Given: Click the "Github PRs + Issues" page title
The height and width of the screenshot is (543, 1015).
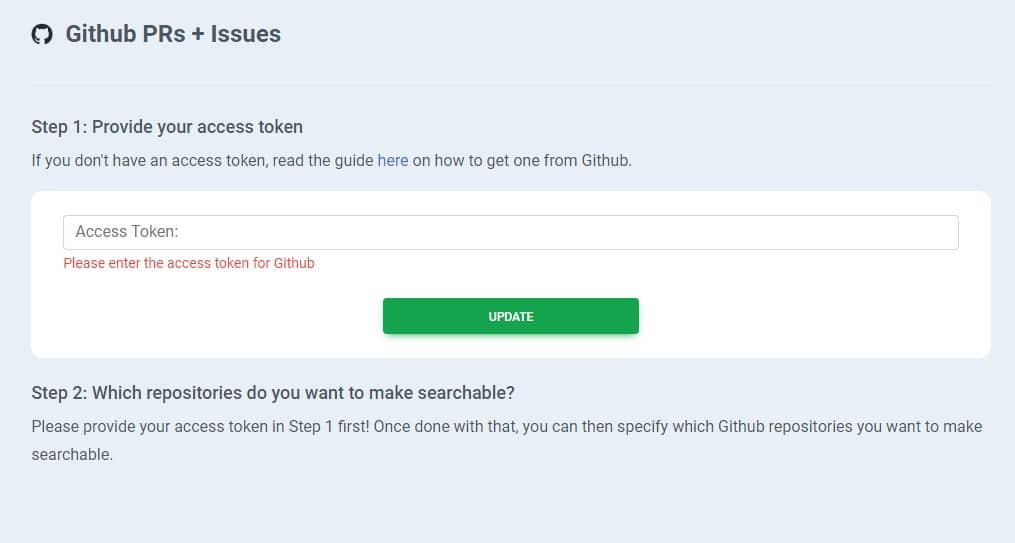Looking at the screenshot, I should point(173,34).
